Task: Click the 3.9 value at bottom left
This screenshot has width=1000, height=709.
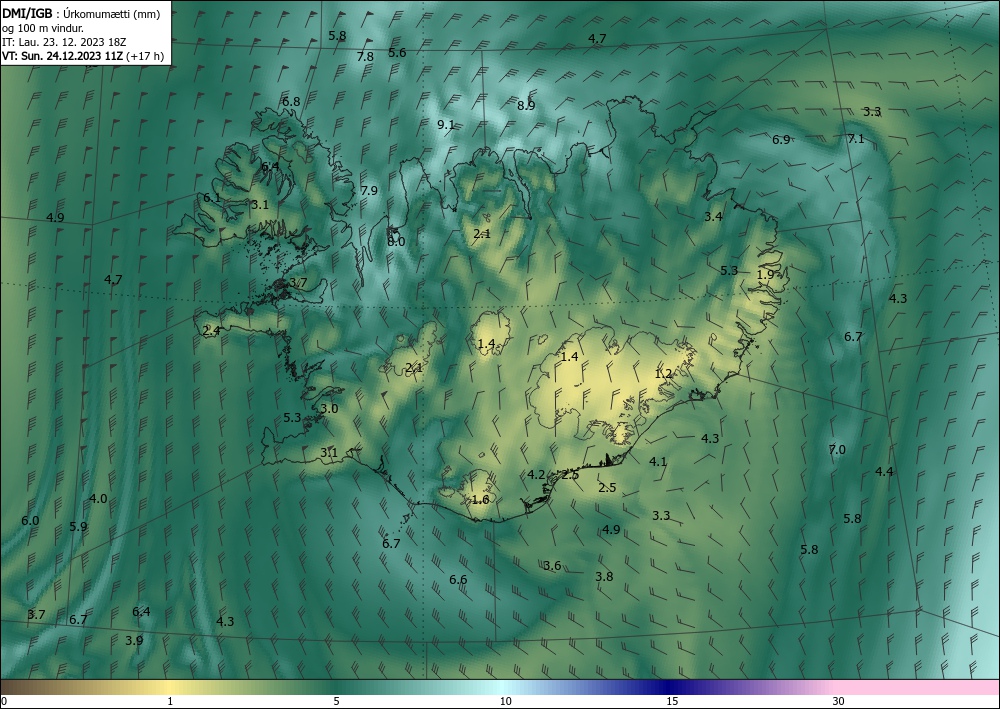Action: pos(134,641)
